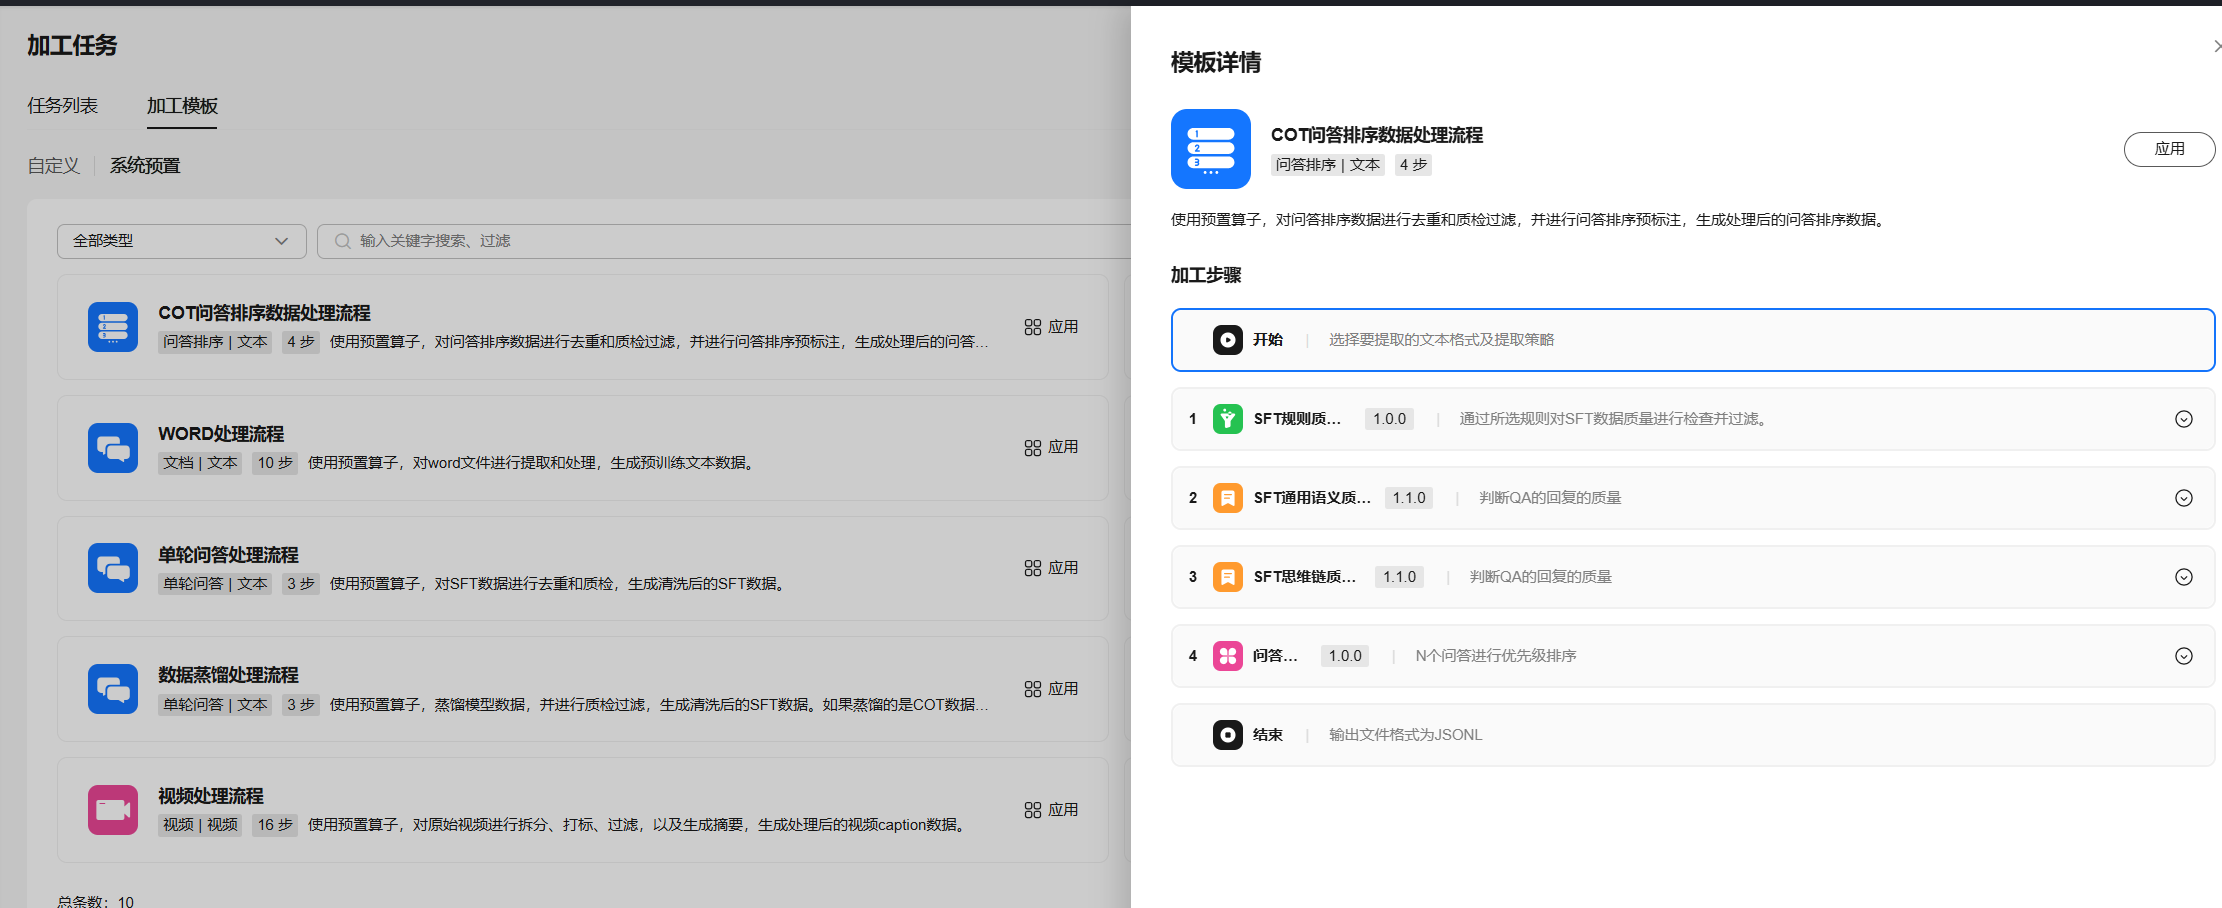Close the 模板详情 details panel
The width and height of the screenshot is (2222, 908).
[x=2215, y=46]
